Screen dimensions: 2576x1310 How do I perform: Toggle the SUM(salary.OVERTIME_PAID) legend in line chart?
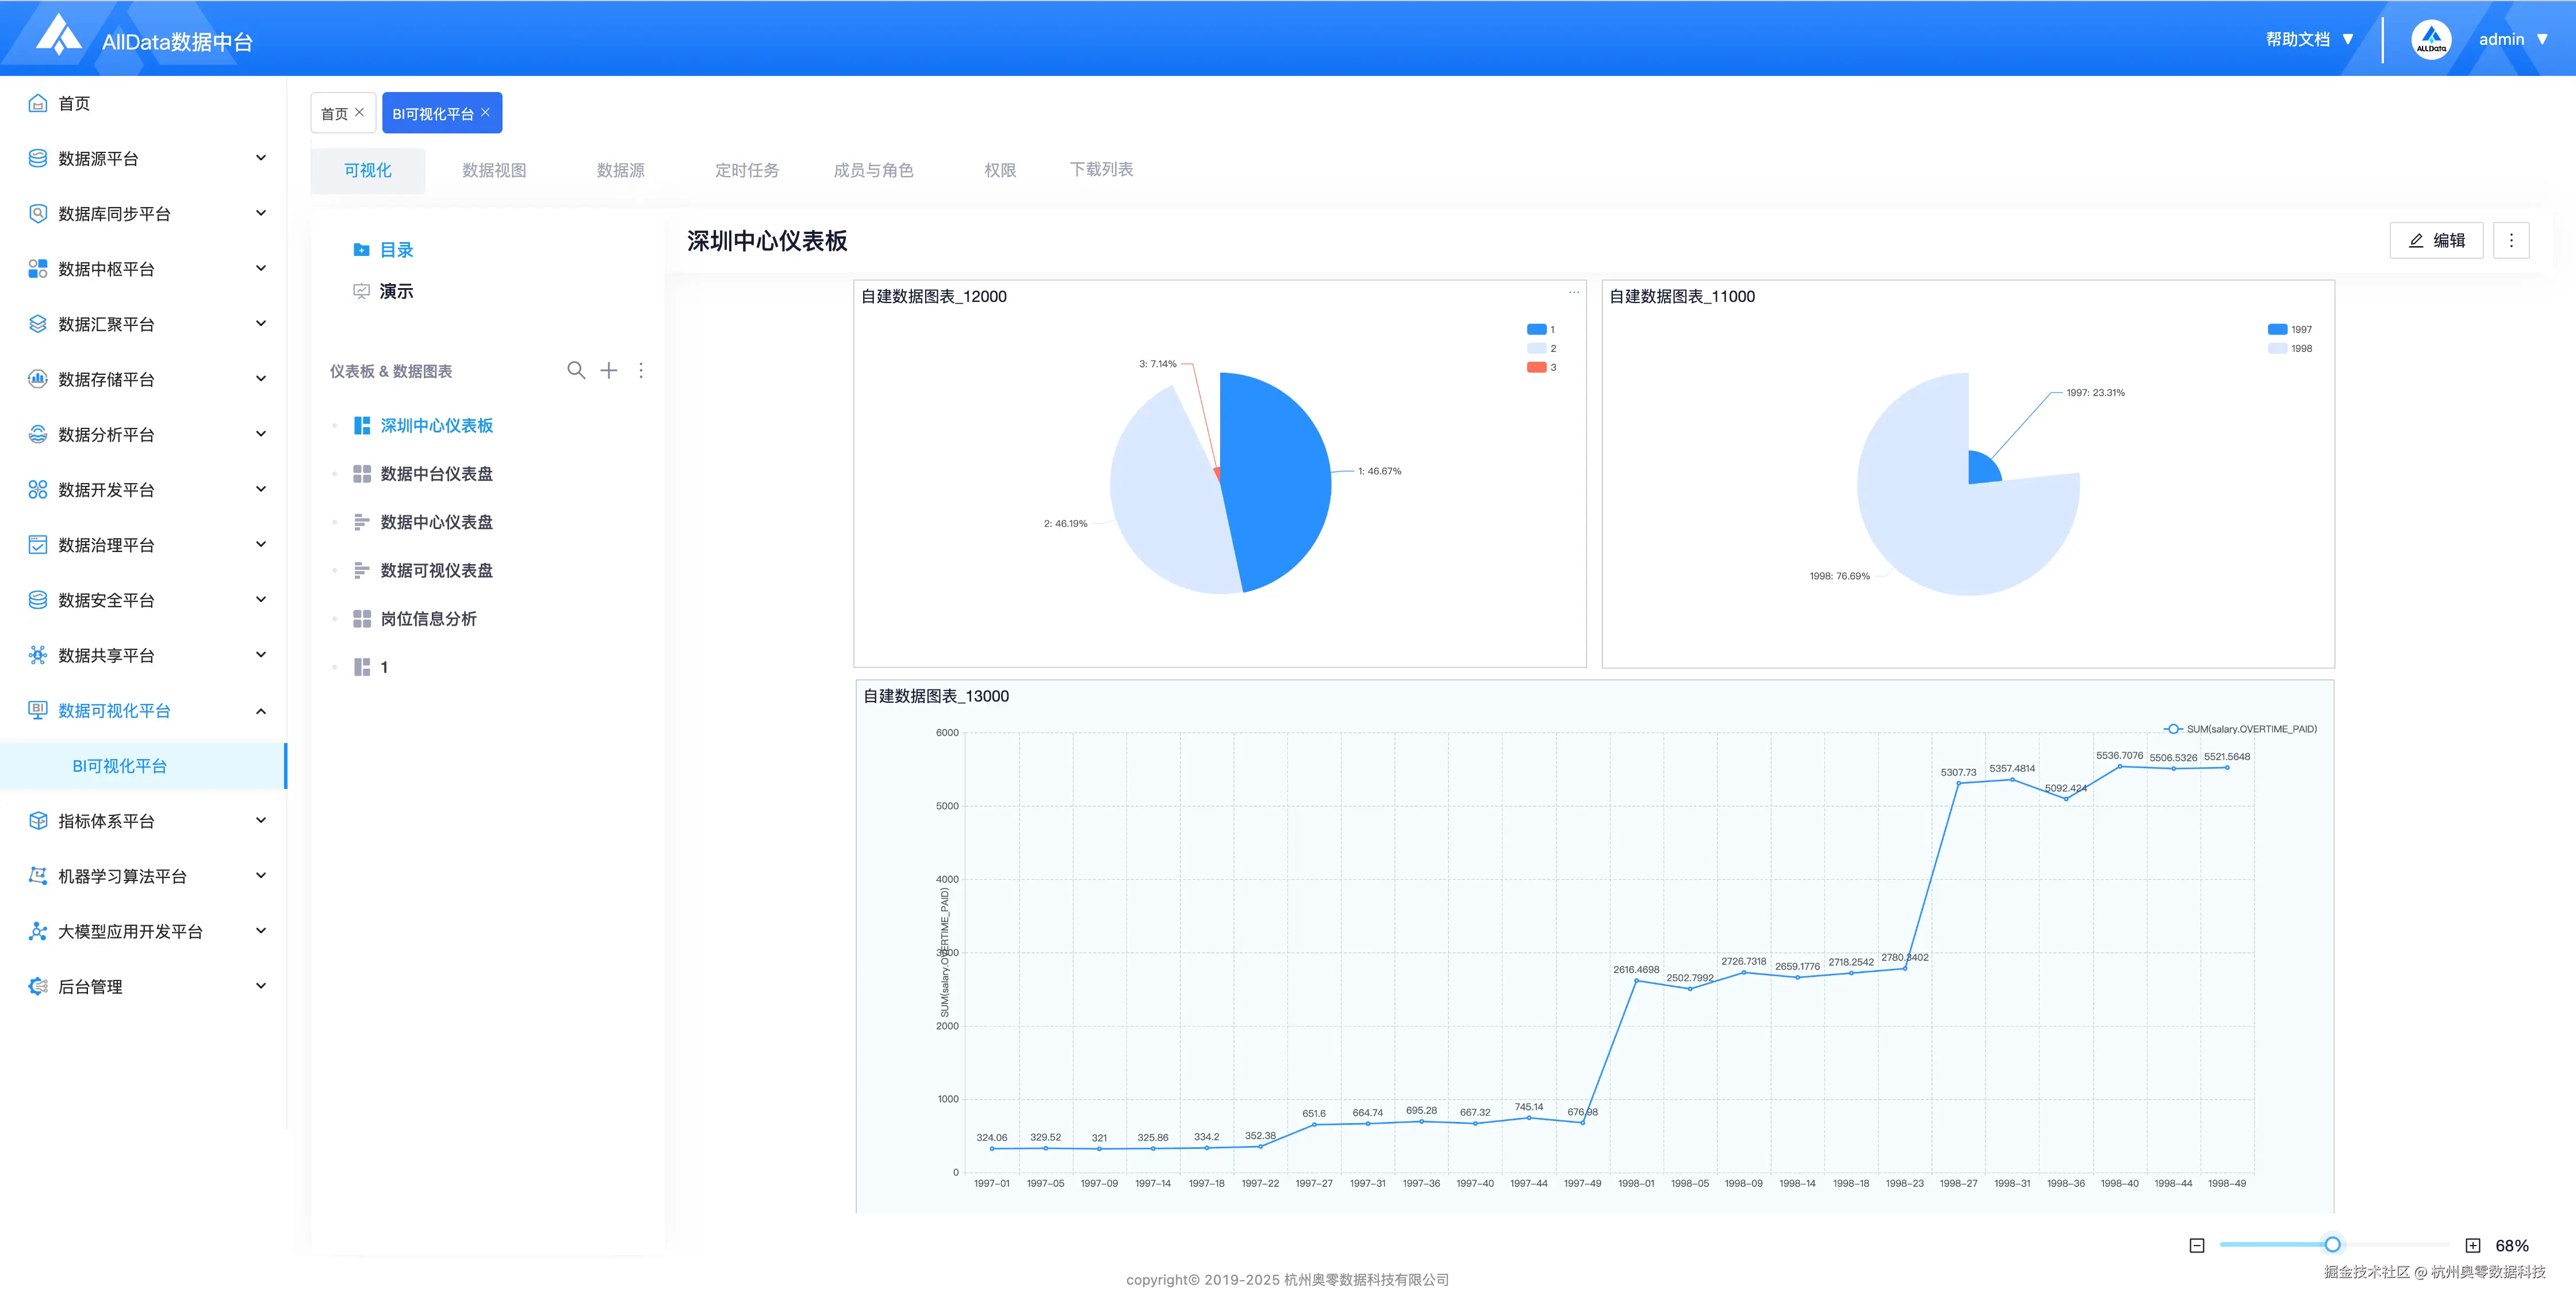click(2240, 729)
